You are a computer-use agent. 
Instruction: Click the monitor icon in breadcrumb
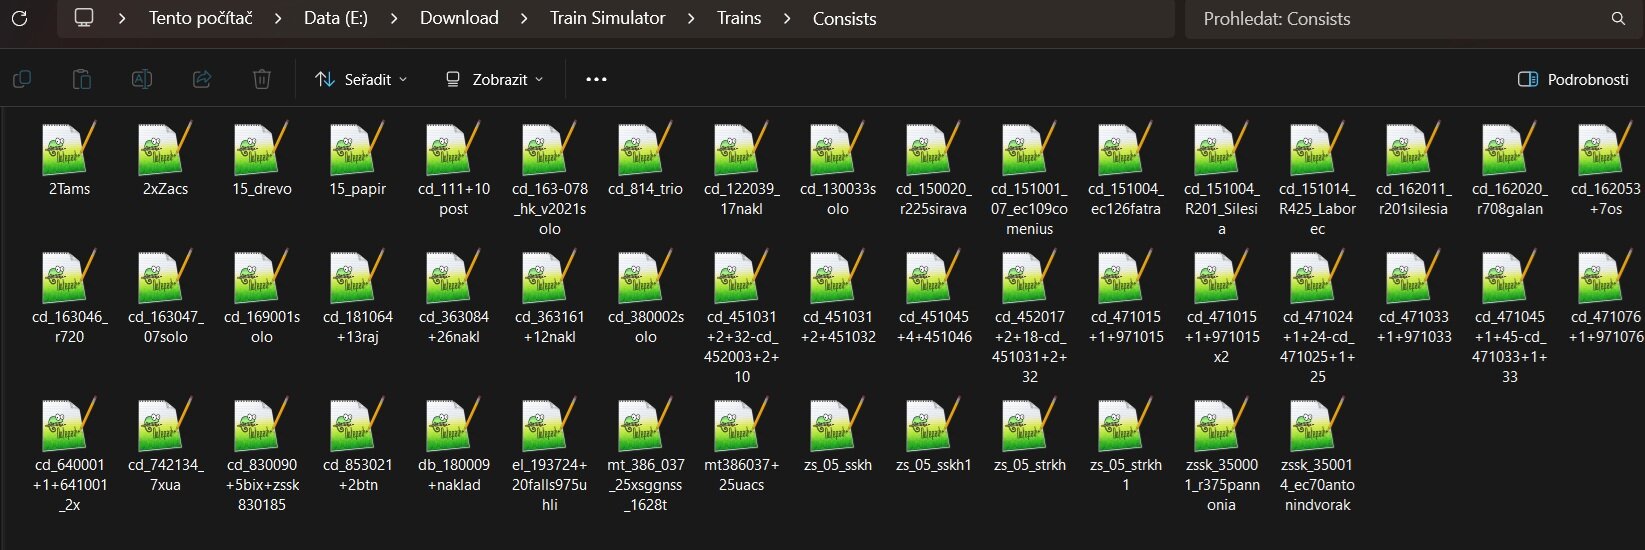pos(84,18)
